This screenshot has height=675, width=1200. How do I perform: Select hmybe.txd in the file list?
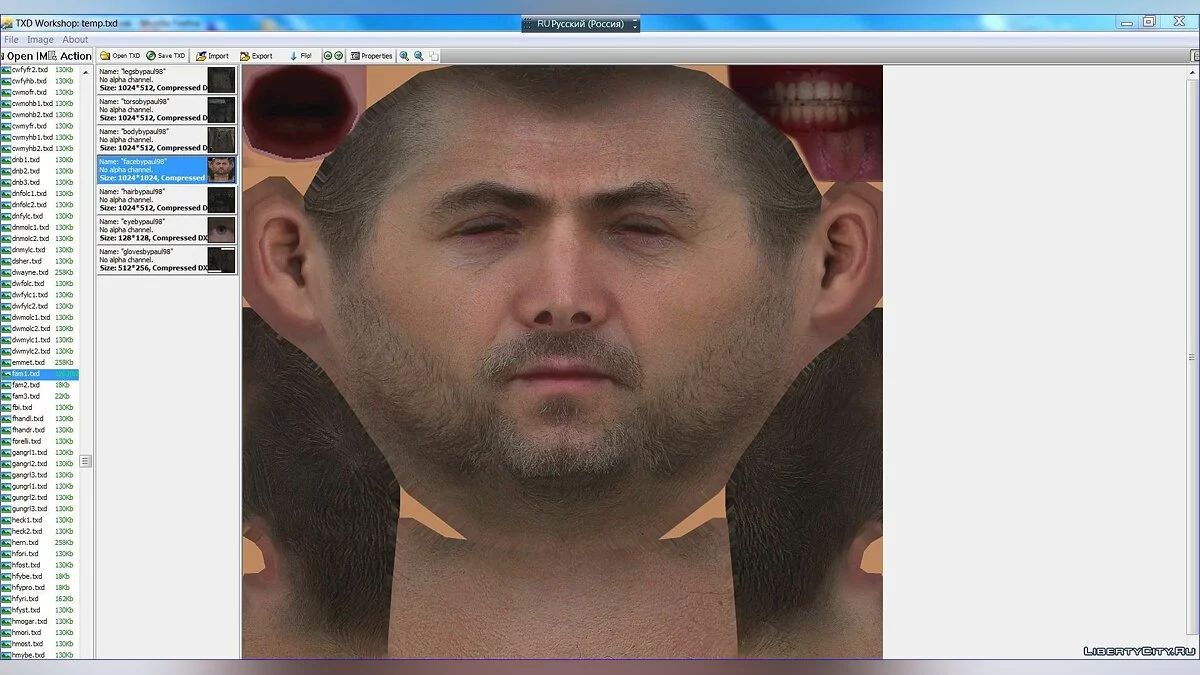pyautogui.click(x=40, y=655)
